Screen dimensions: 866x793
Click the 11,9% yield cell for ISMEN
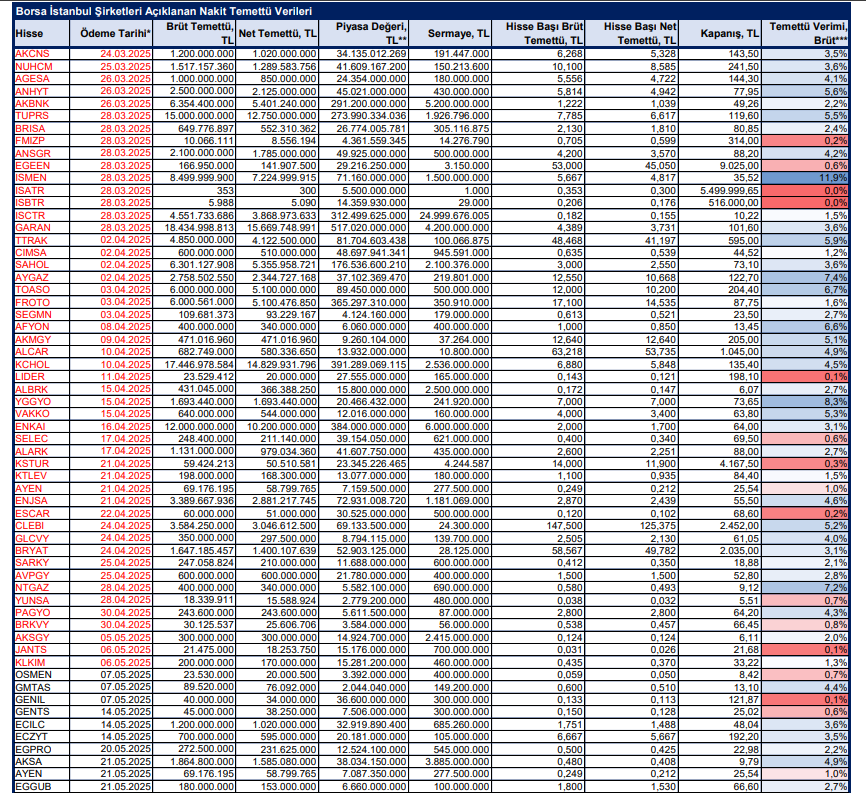[805, 178]
